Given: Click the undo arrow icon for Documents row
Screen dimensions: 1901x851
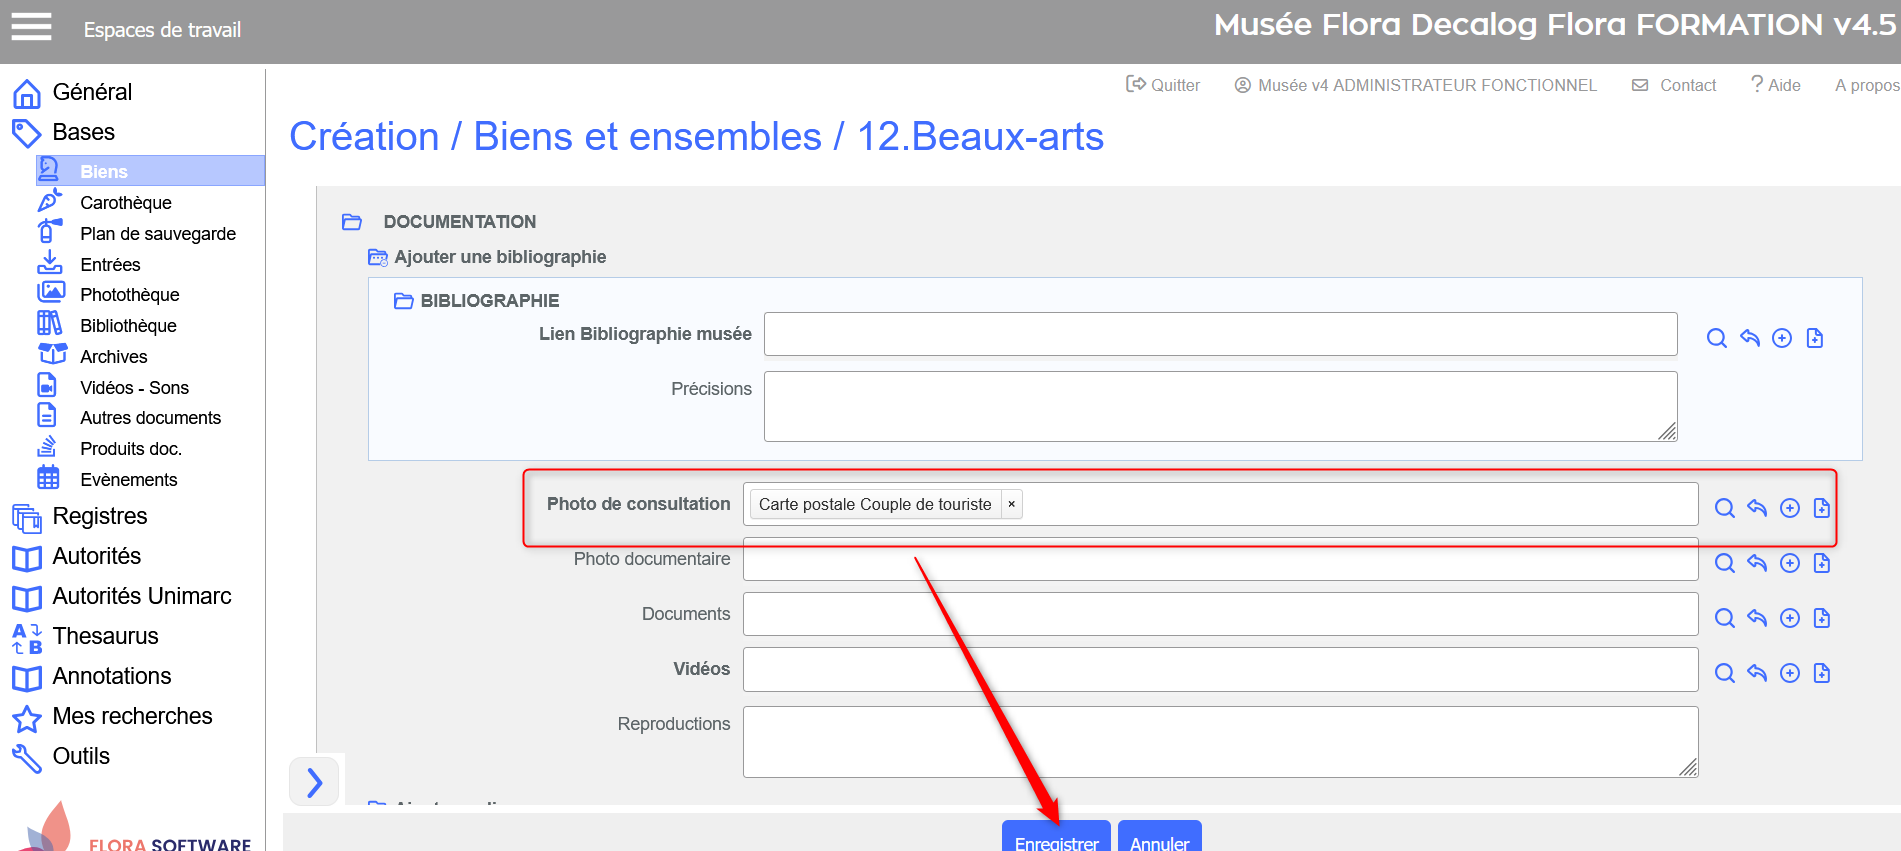Looking at the screenshot, I should (x=1757, y=618).
